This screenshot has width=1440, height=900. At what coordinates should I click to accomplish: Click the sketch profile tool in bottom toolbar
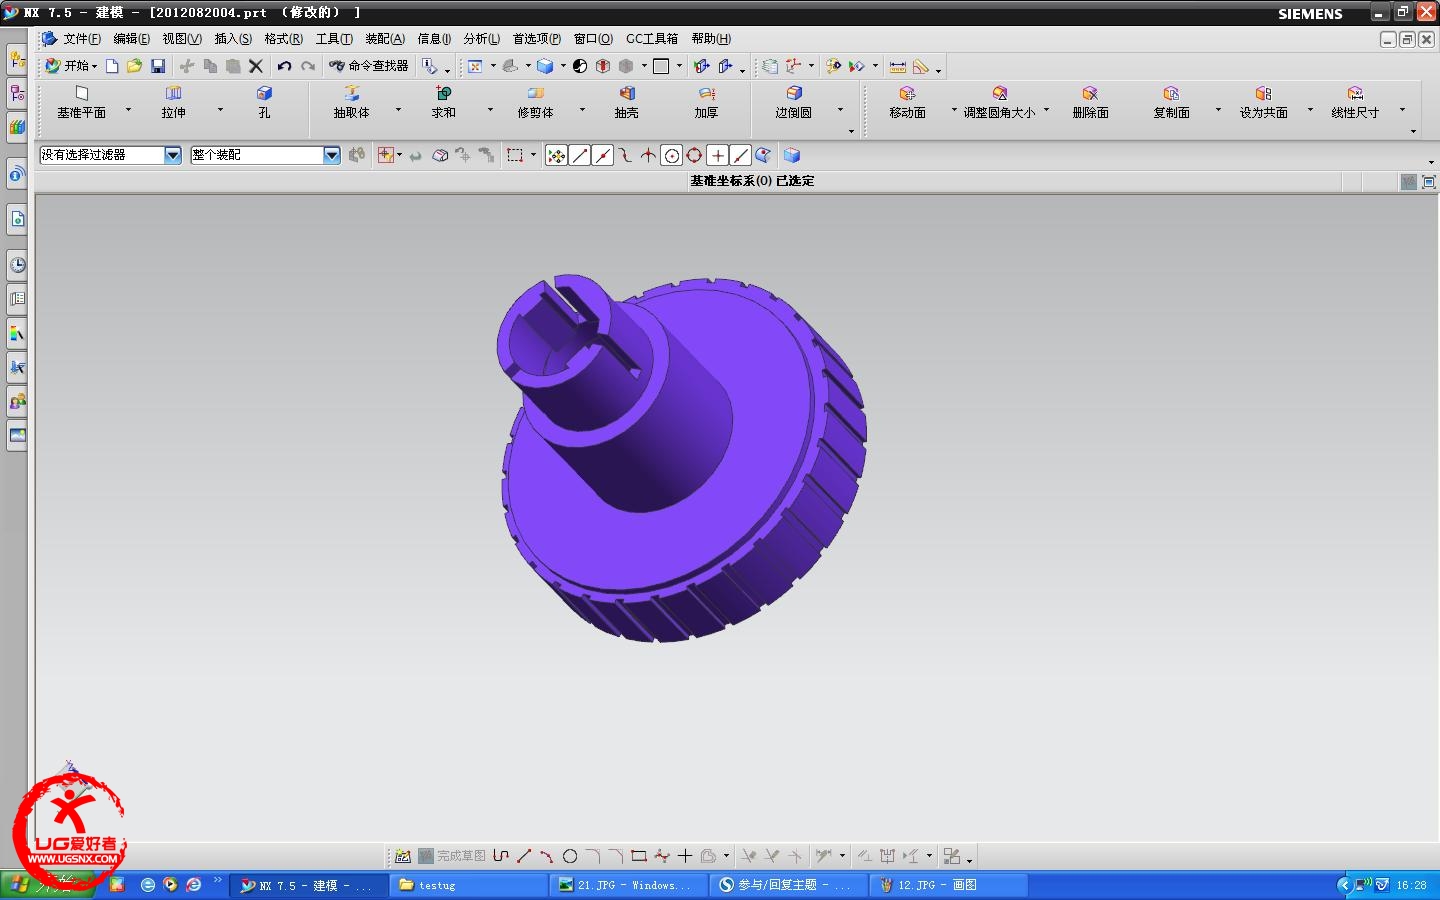click(501, 856)
